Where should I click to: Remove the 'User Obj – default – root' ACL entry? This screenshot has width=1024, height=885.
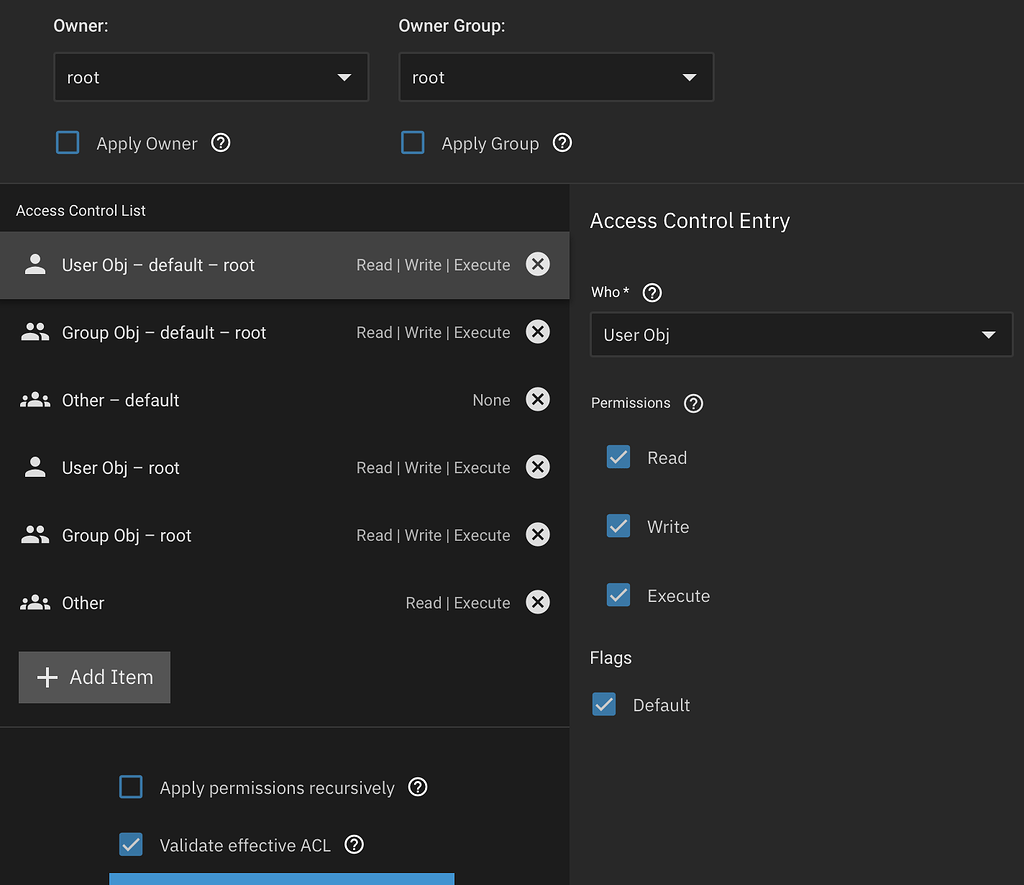click(x=538, y=265)
